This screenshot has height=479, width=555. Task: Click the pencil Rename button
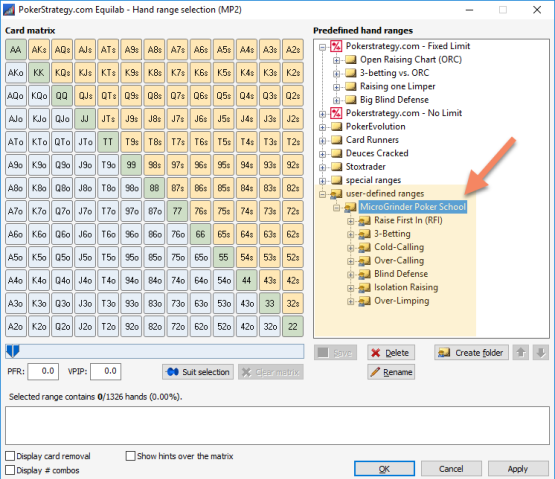[x=391, y=372]
